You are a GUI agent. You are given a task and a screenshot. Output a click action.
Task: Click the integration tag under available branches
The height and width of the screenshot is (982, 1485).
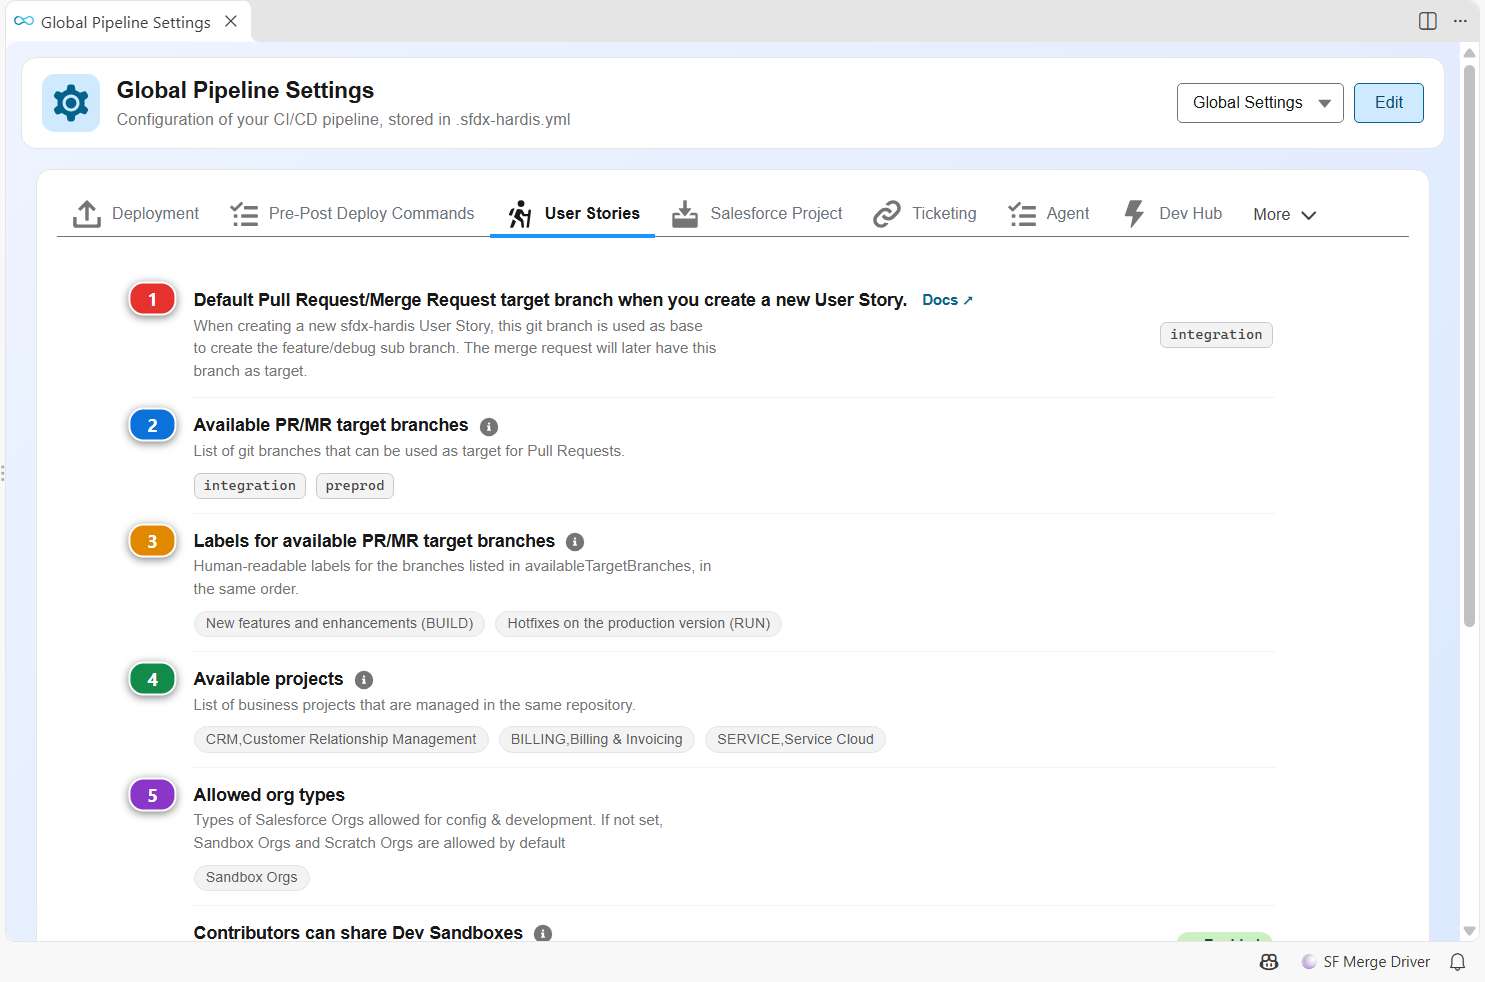[250, 486]
